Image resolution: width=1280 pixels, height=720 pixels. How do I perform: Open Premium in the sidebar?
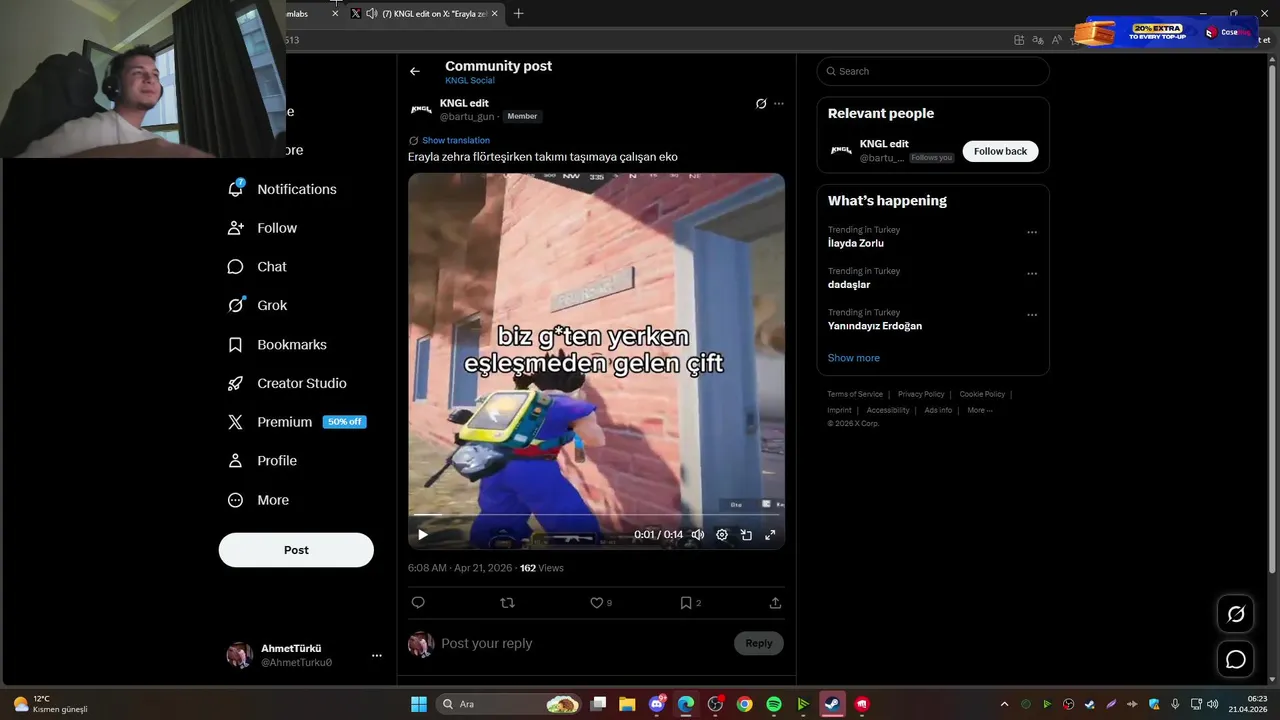(296, 422)
